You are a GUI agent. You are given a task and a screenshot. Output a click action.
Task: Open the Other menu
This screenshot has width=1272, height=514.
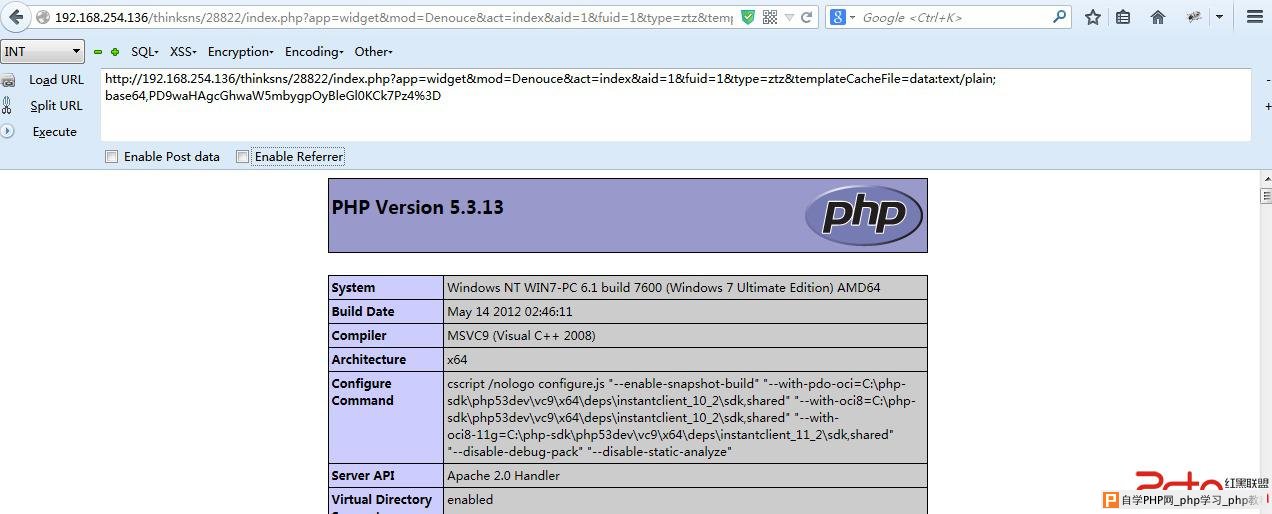click(373, 52)
